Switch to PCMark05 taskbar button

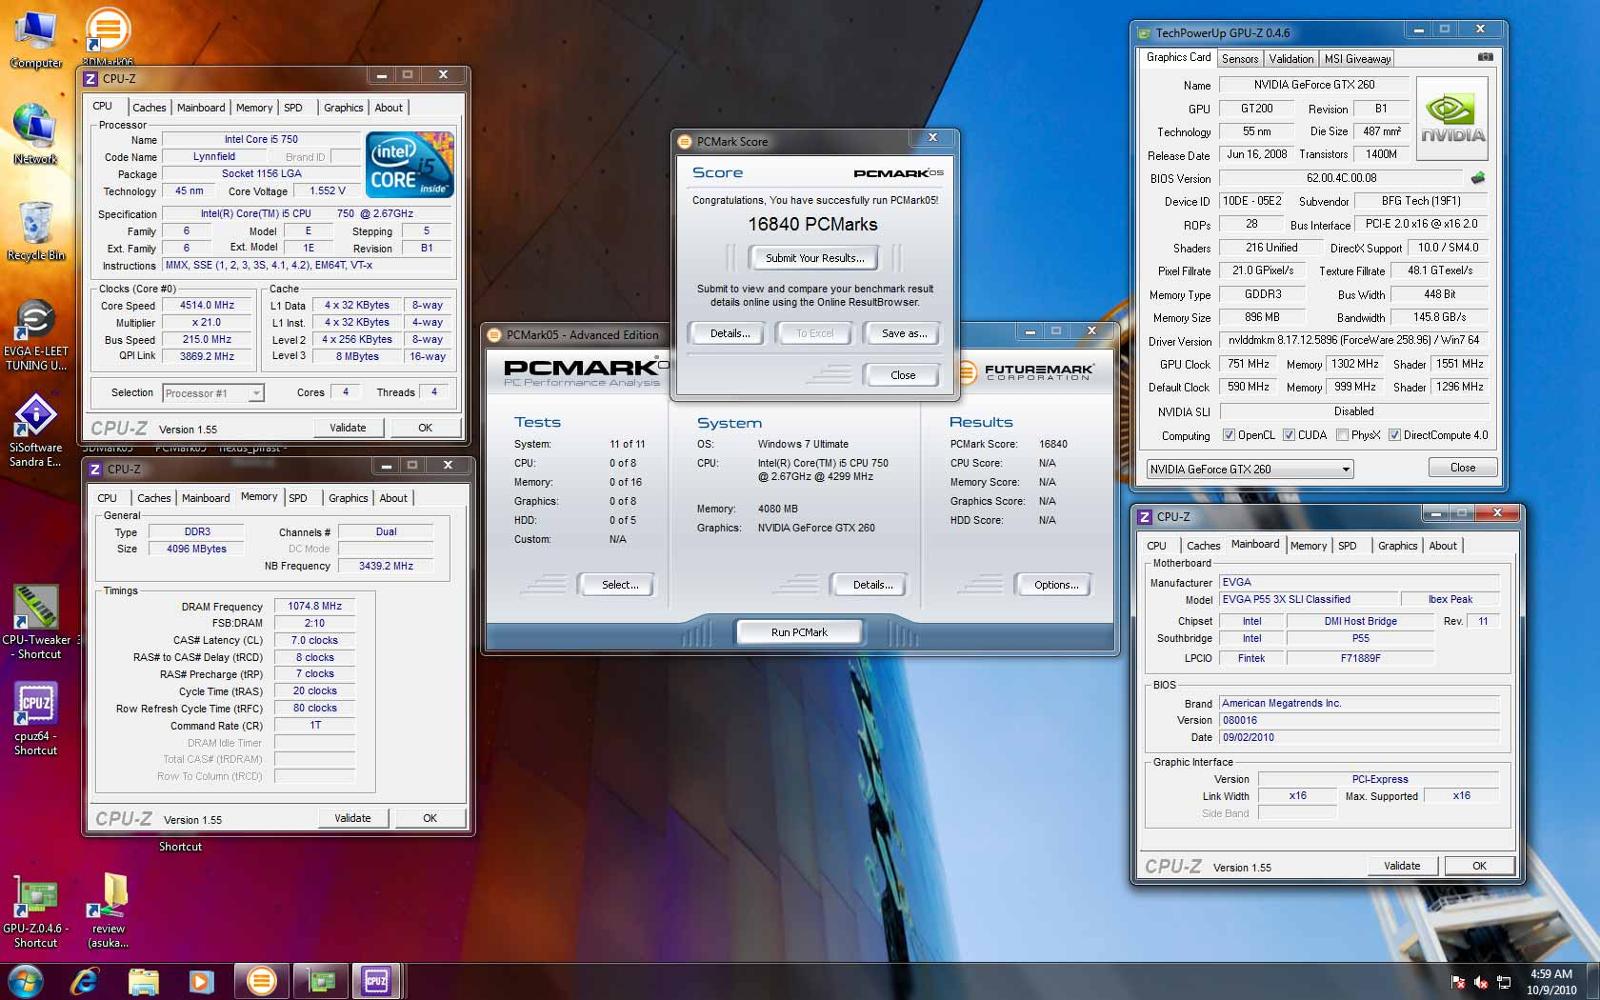pyautogui.click(x=262, y=981)
